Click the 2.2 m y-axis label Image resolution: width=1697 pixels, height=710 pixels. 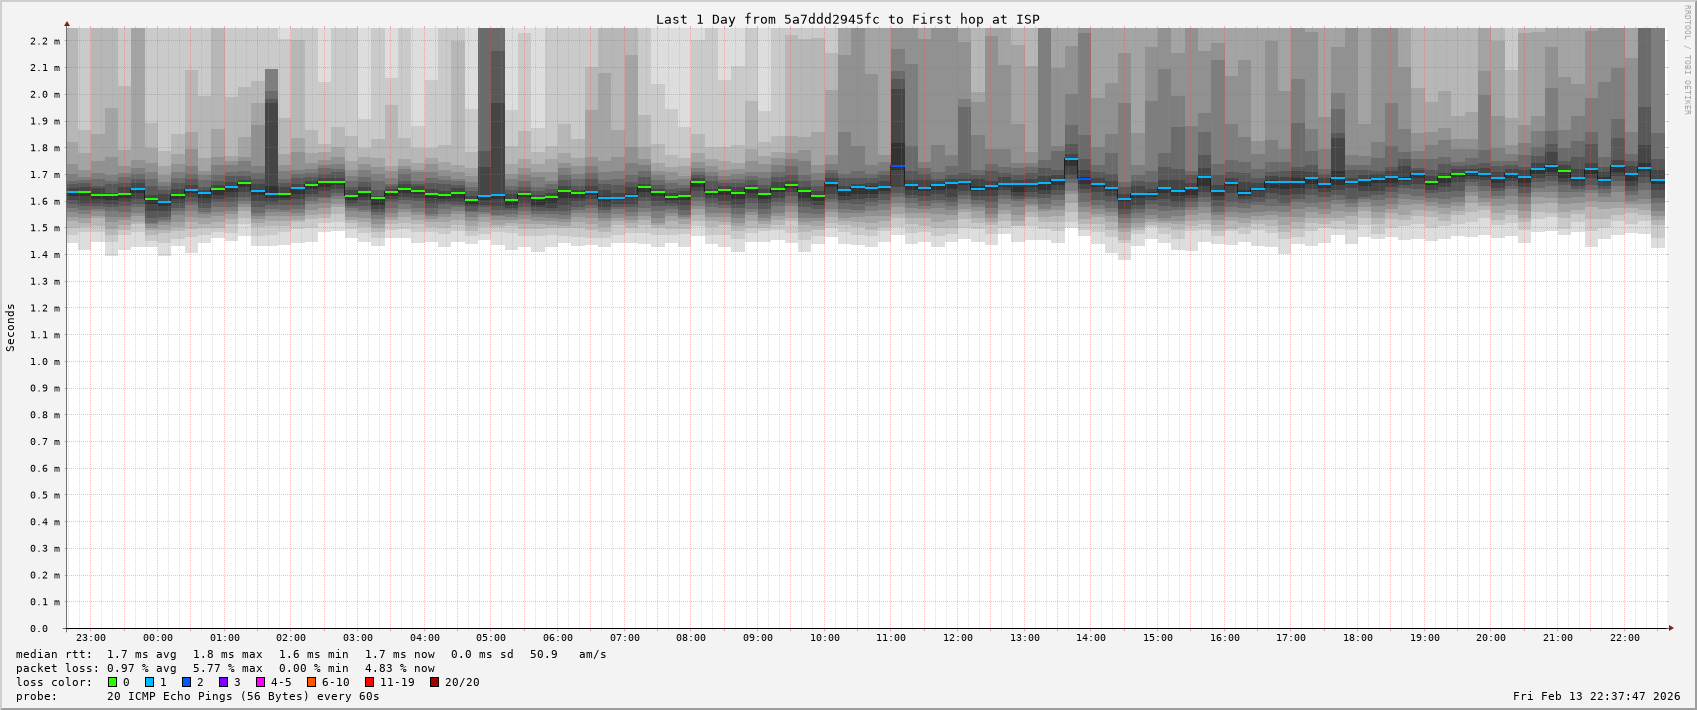[x=44, y=41]
